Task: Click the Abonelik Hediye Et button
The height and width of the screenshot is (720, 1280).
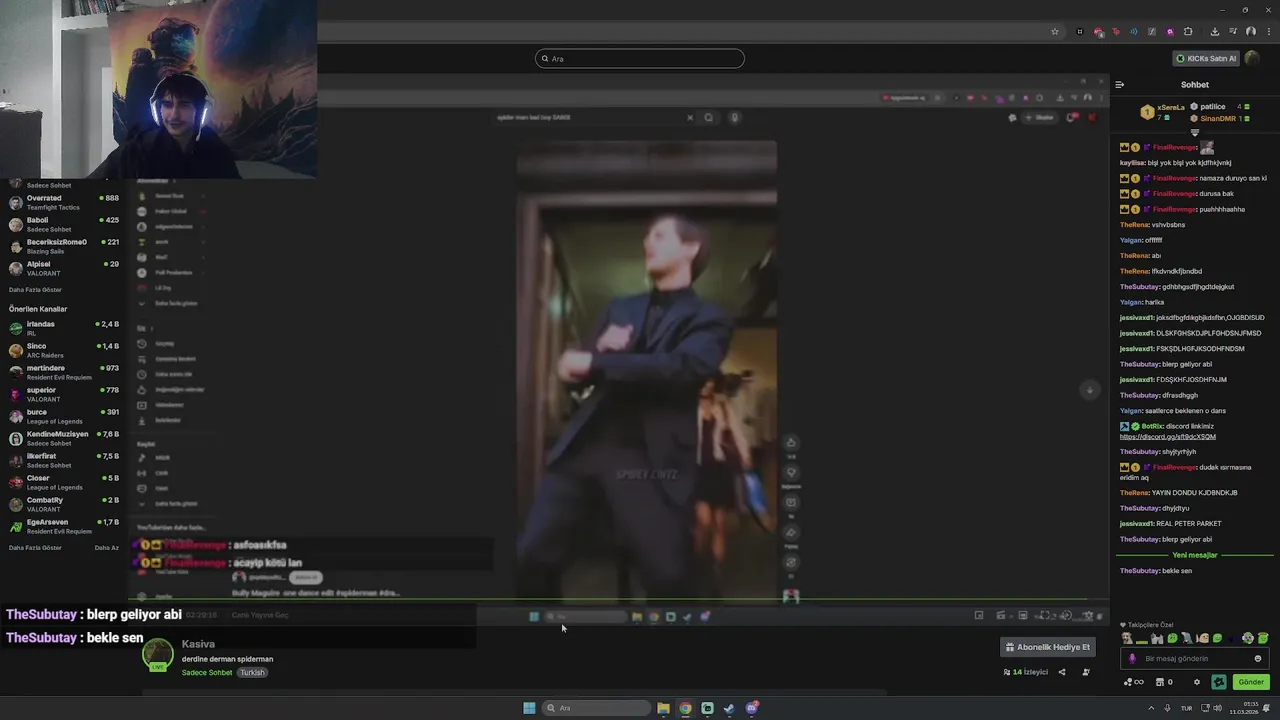Action: [1048, 647]
